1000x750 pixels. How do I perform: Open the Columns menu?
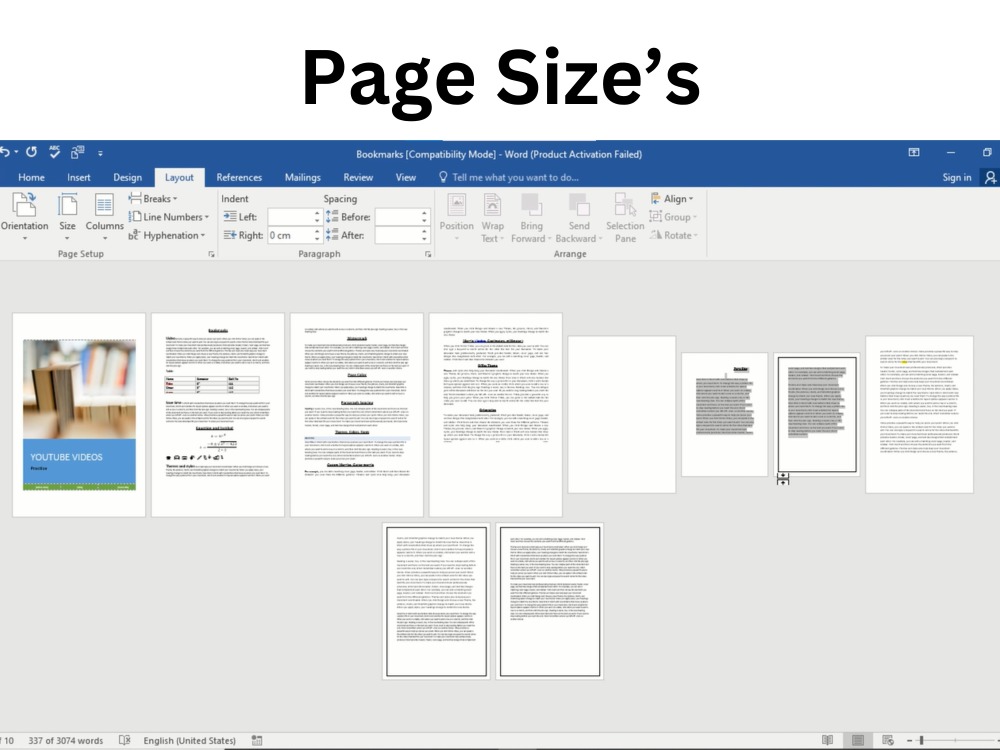(x=105, y=217)
